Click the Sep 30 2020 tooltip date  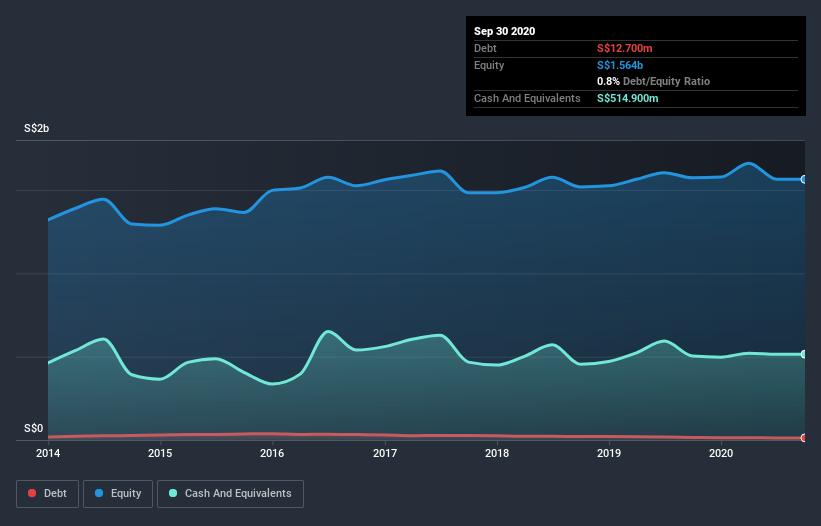505,31
